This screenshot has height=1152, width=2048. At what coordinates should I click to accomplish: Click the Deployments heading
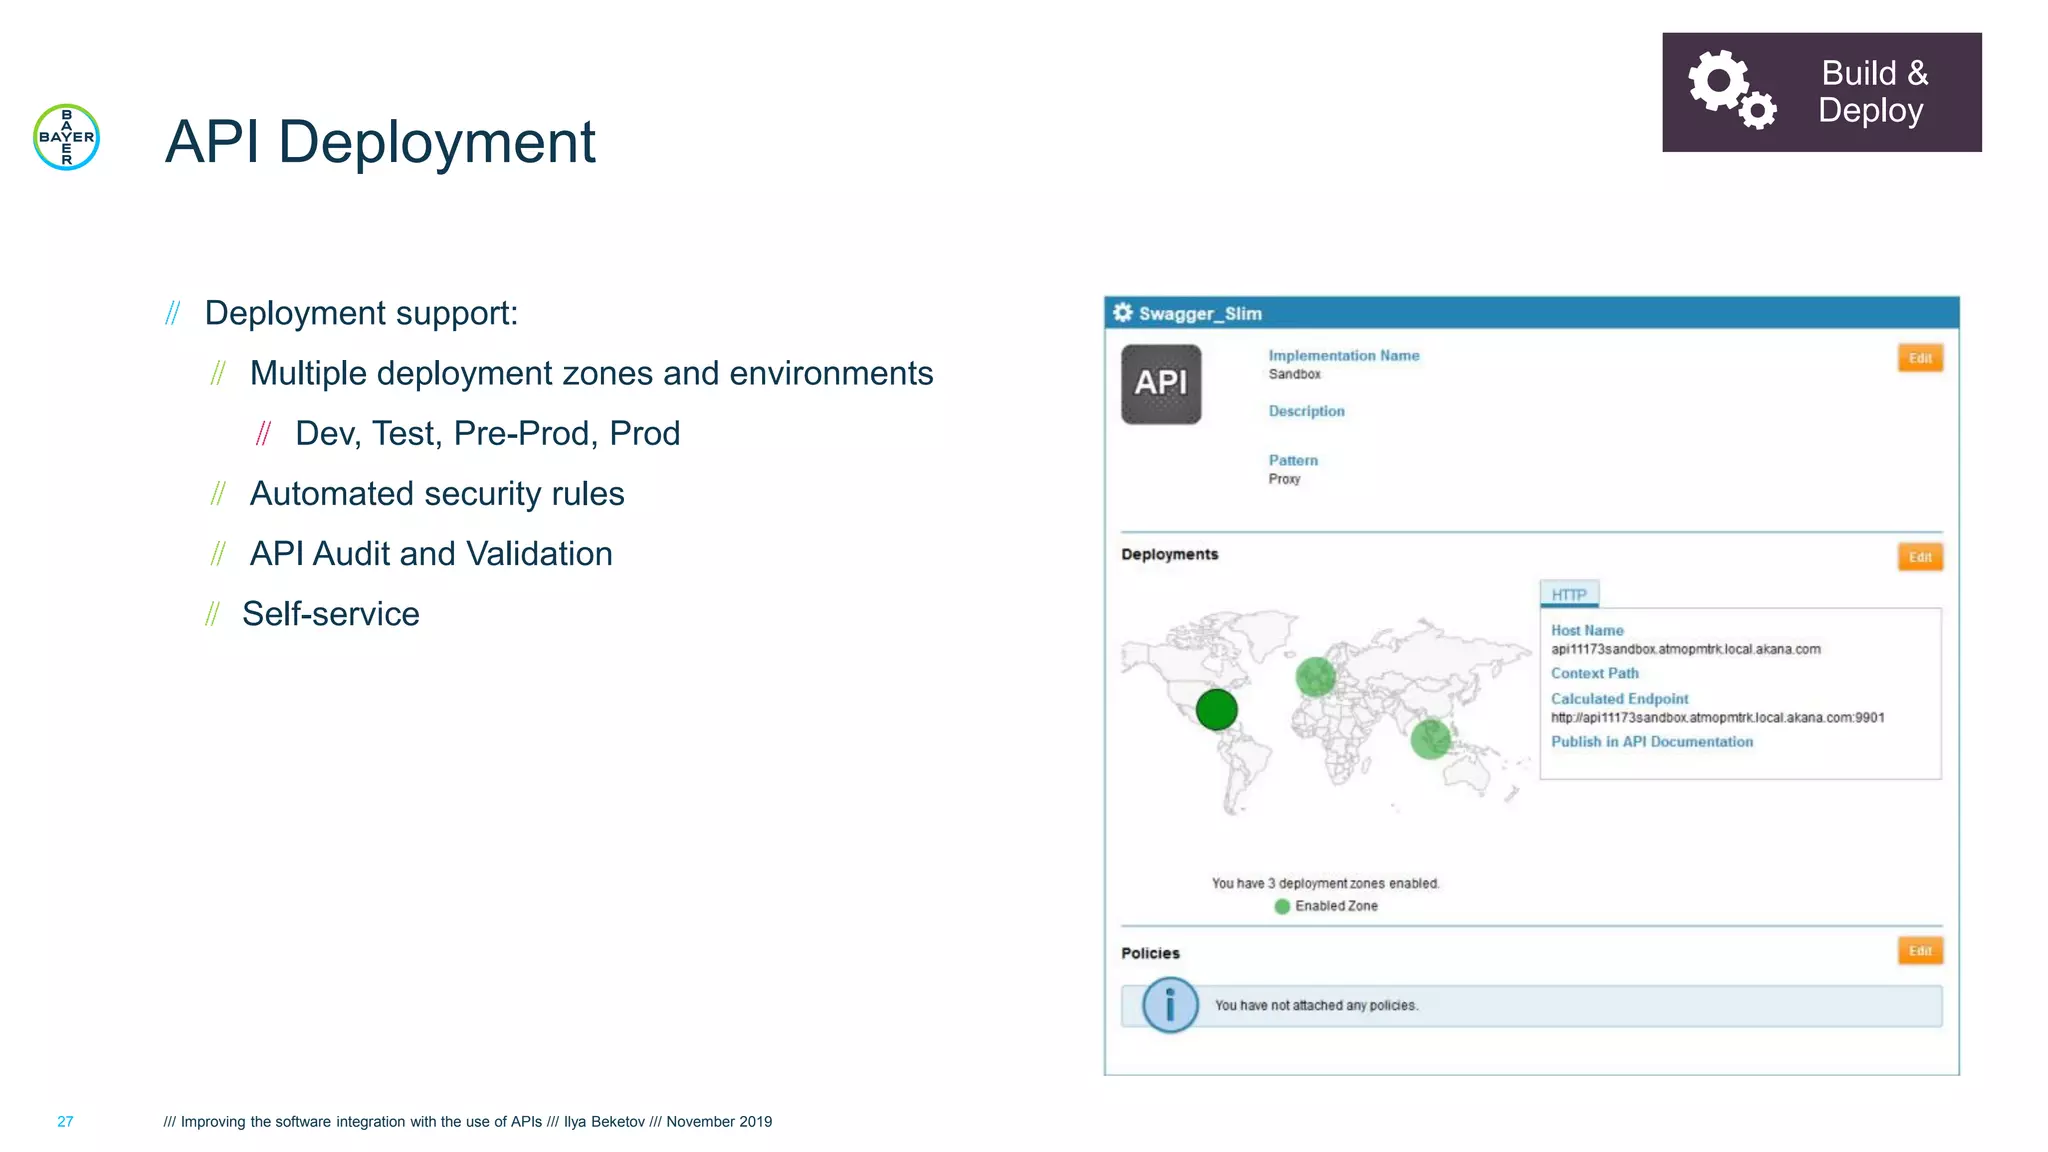1170,554
